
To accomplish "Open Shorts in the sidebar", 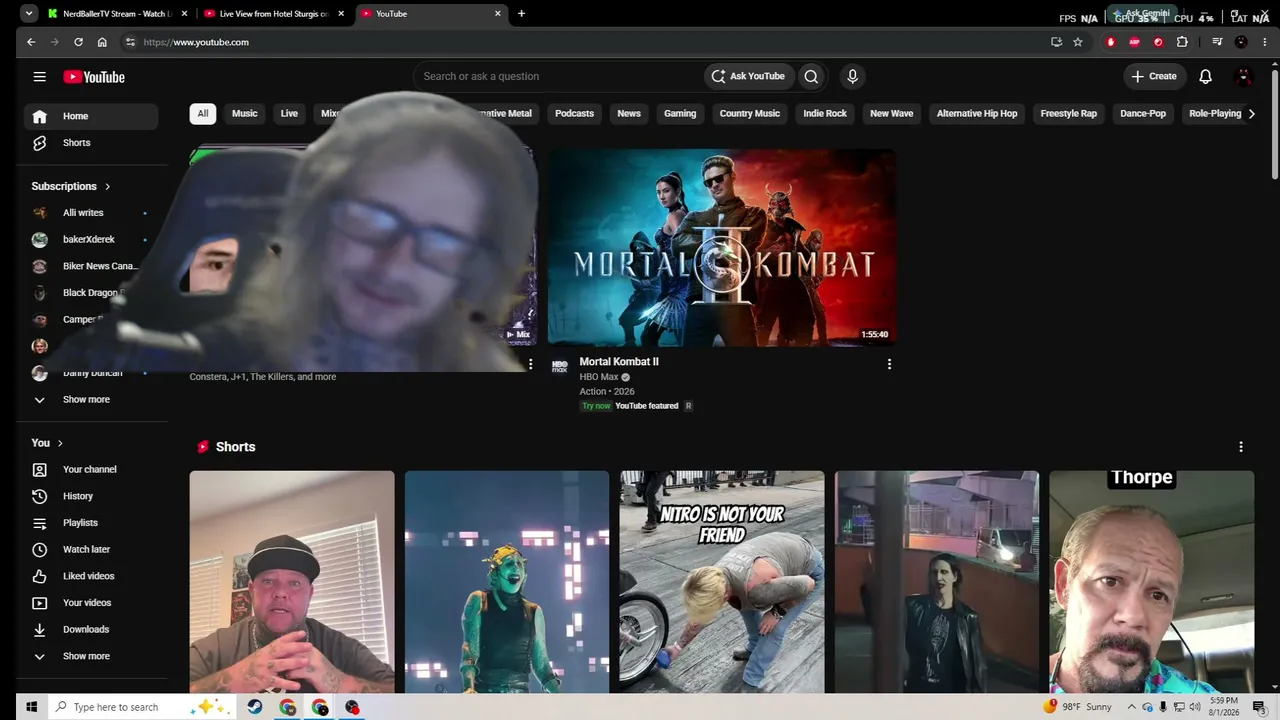I will click(91, 143).
